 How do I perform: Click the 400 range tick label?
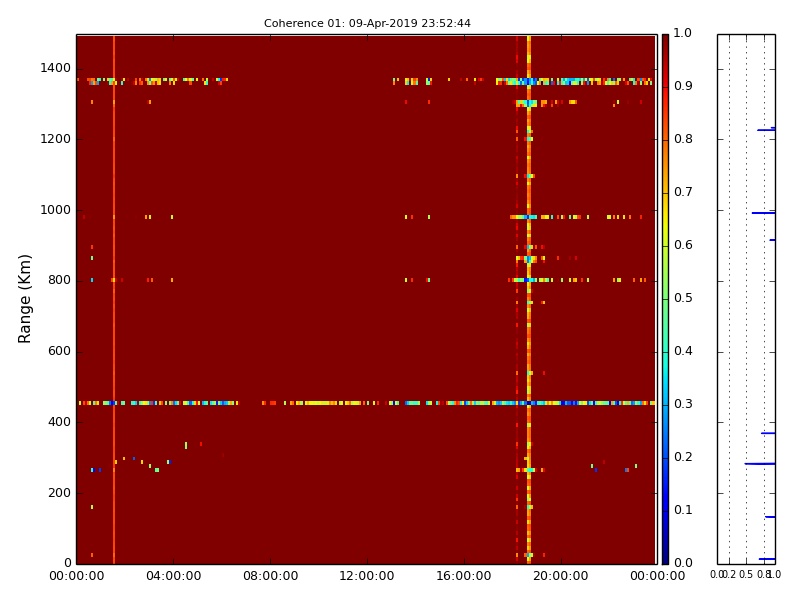(x=59, y=422)
